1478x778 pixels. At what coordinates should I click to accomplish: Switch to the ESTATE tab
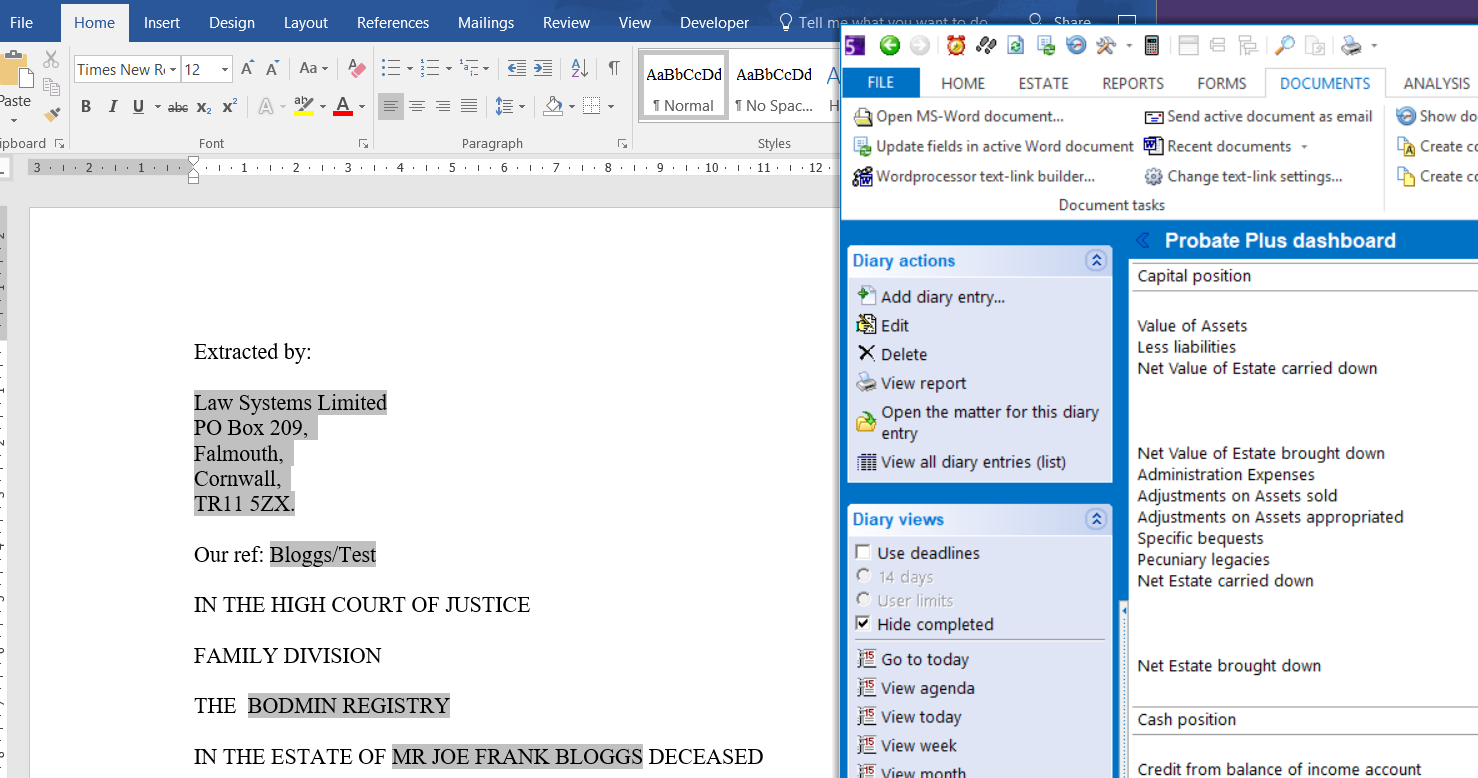coord(1043,83)
